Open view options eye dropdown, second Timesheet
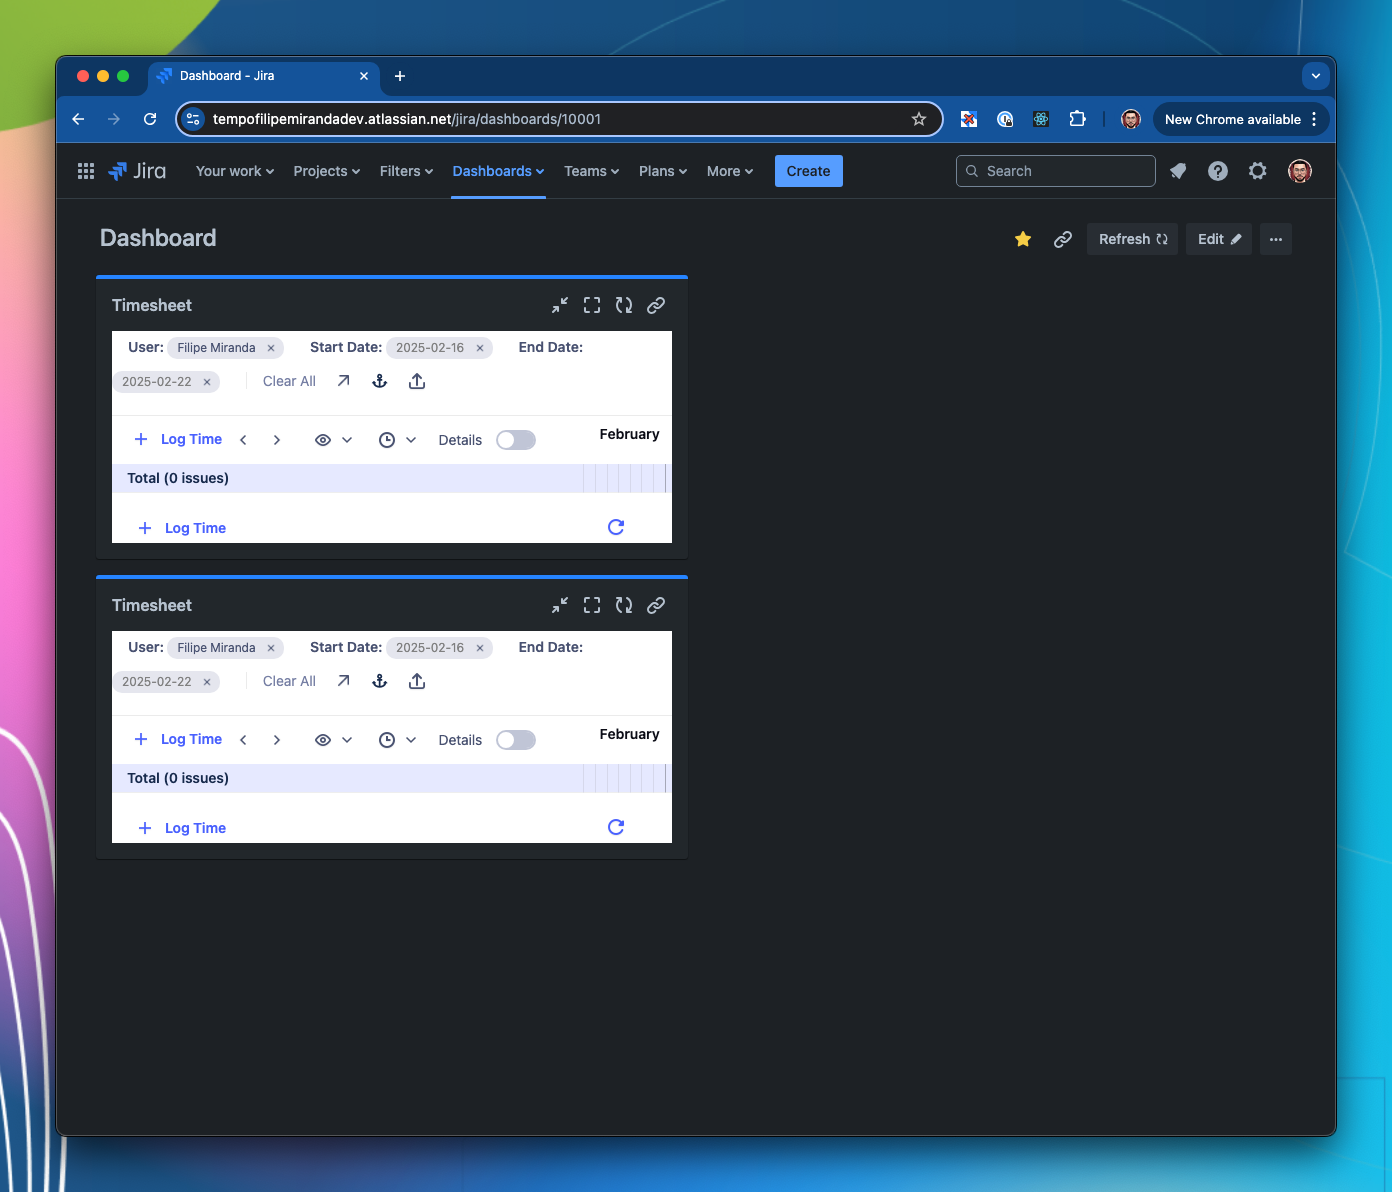Viewport: 1392px width, 1192px height. [x=334, y=740]
